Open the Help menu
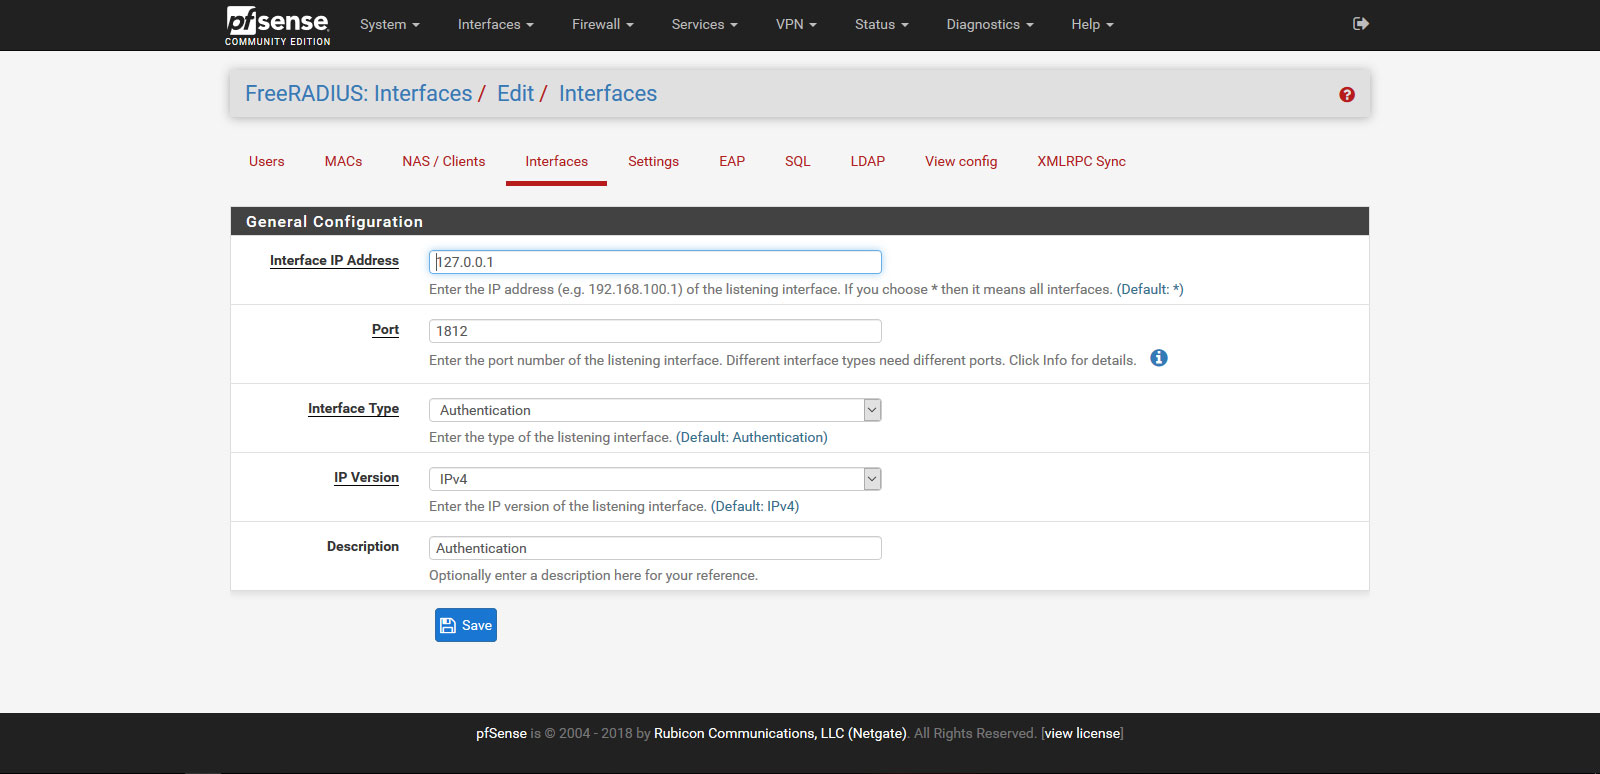This screenshot has height=774, width=1600. click(x=1093, y=24)
